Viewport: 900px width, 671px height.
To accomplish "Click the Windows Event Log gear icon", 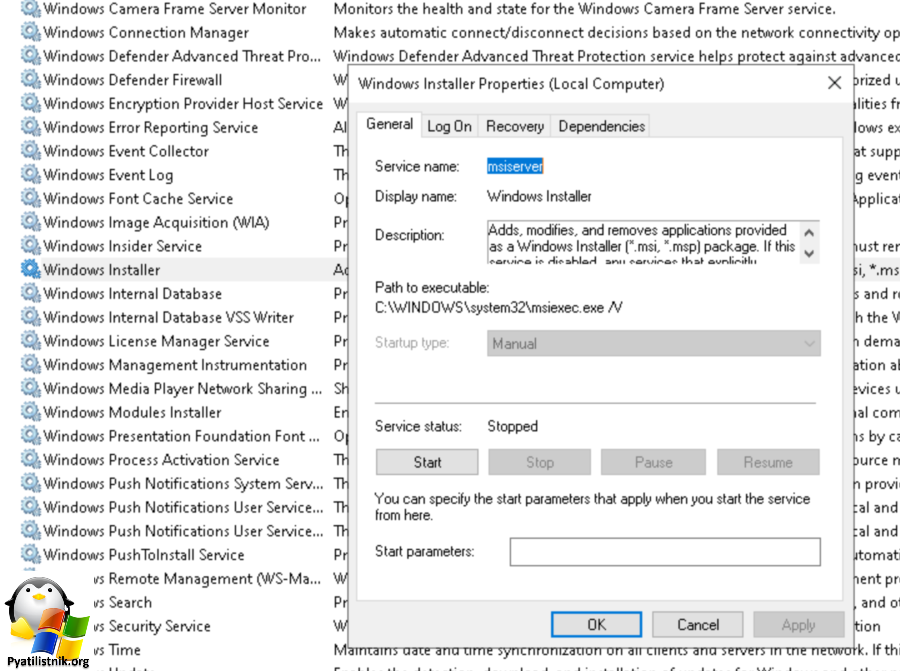I will 30,175.
